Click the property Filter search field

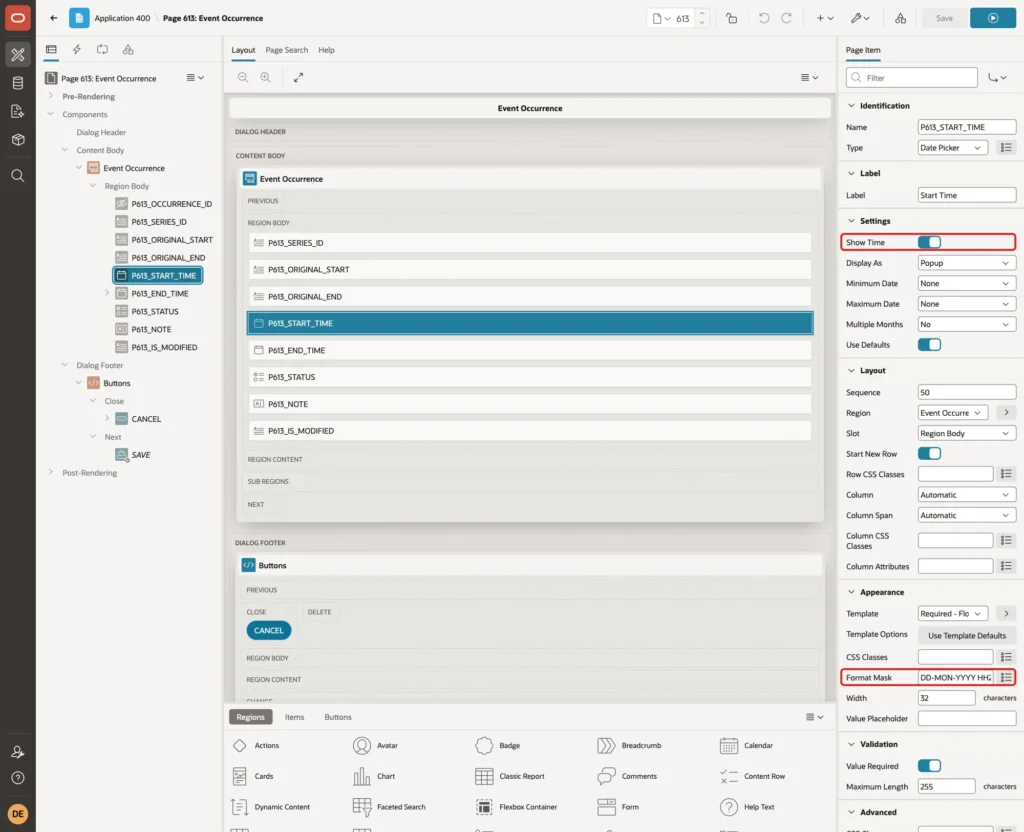tap(912, 78)
